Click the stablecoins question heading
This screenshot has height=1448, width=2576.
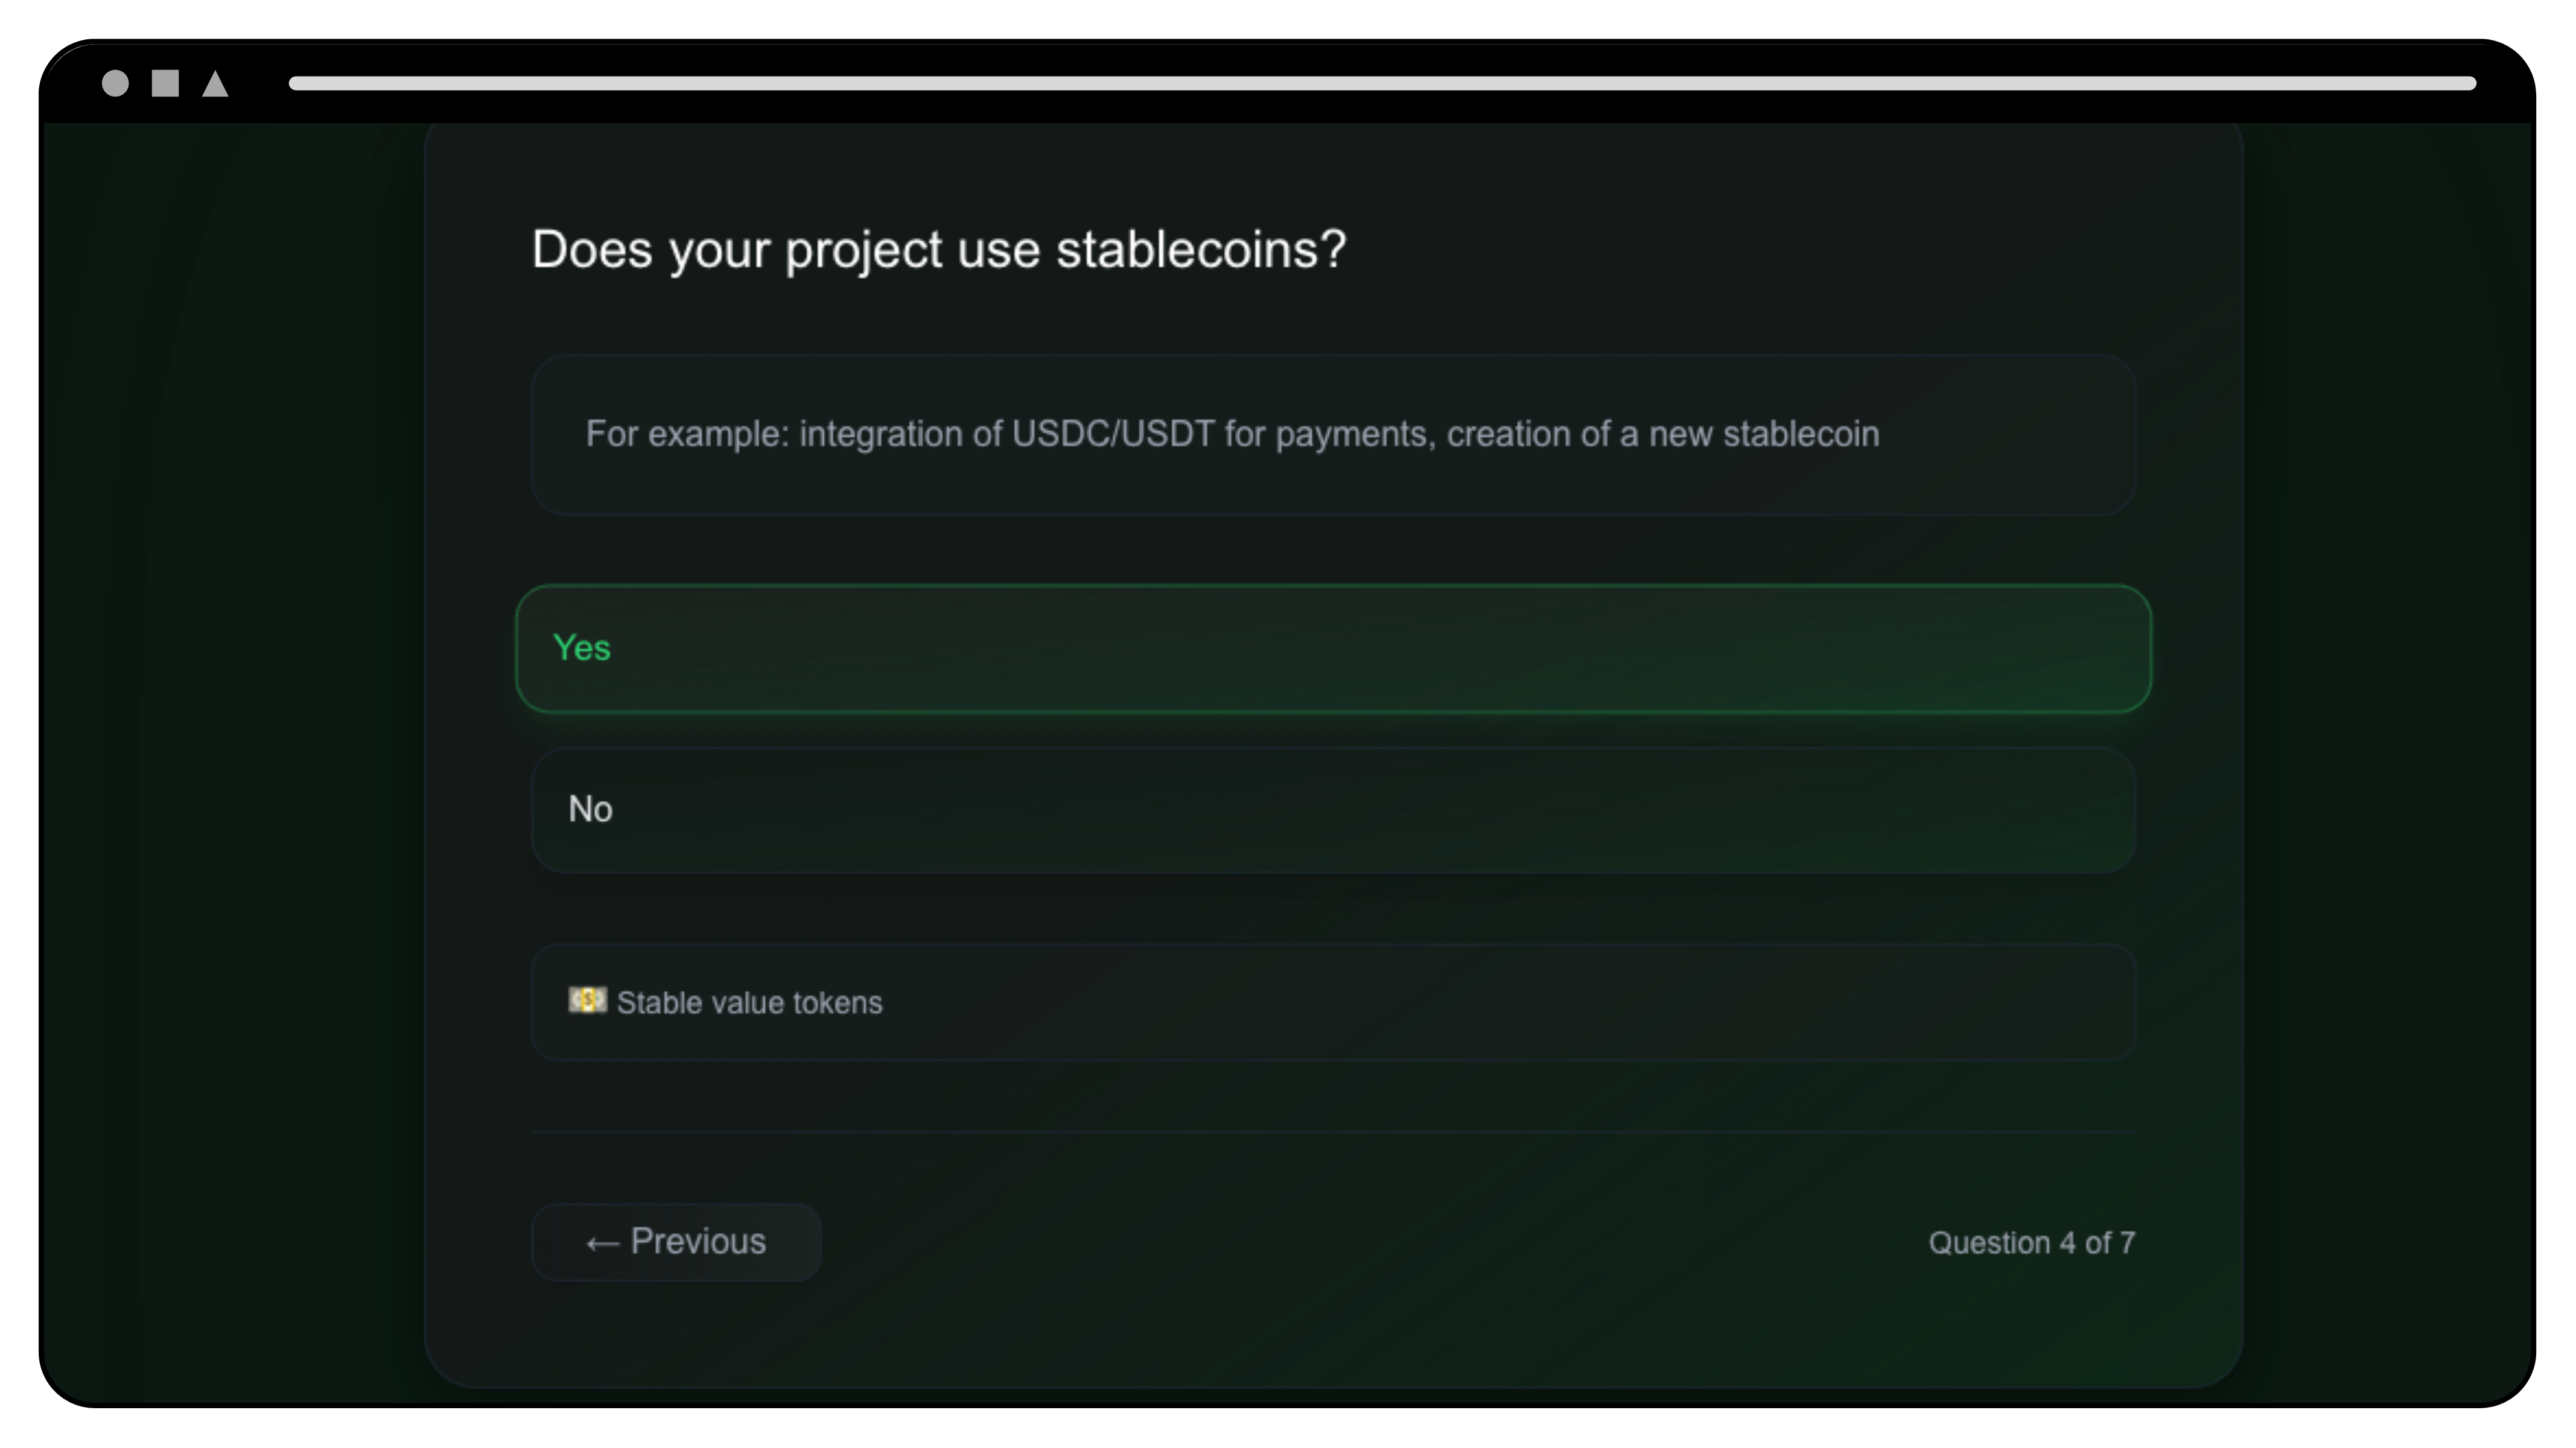tap(938, 250)
